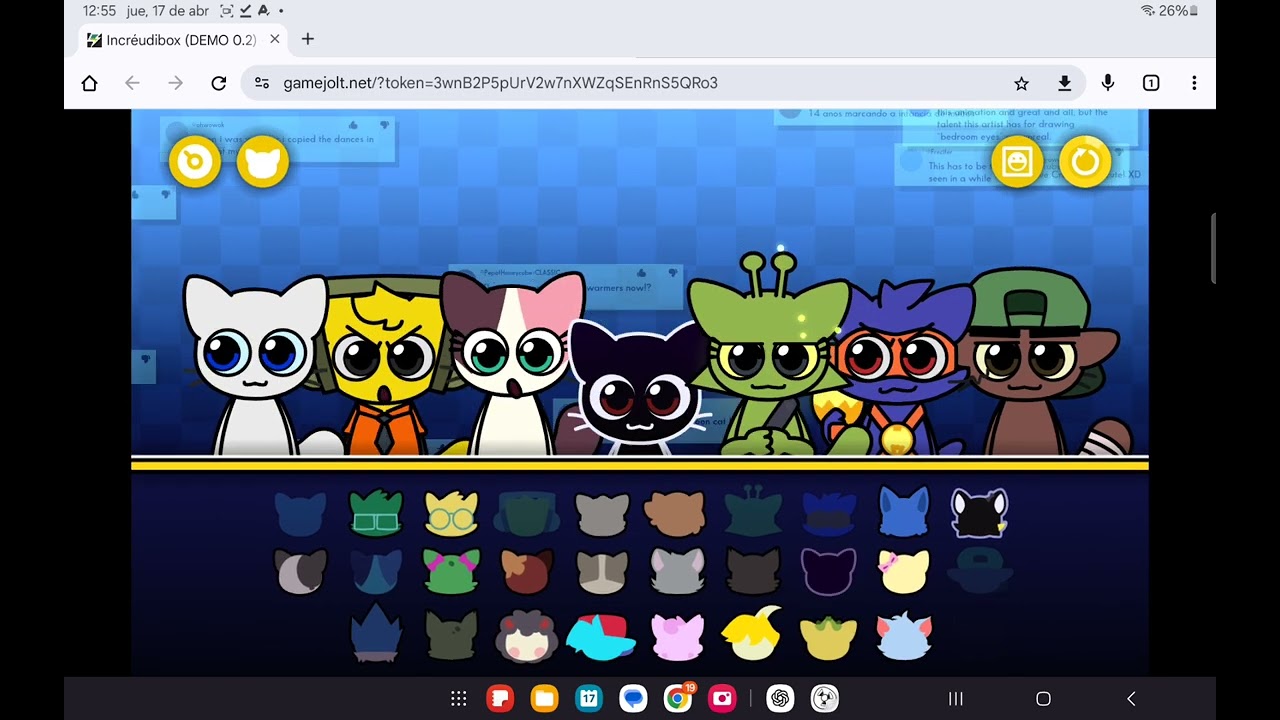Select the gray cat icon with tan stripe
This screenshot has height=720, width=1280.
602,572
